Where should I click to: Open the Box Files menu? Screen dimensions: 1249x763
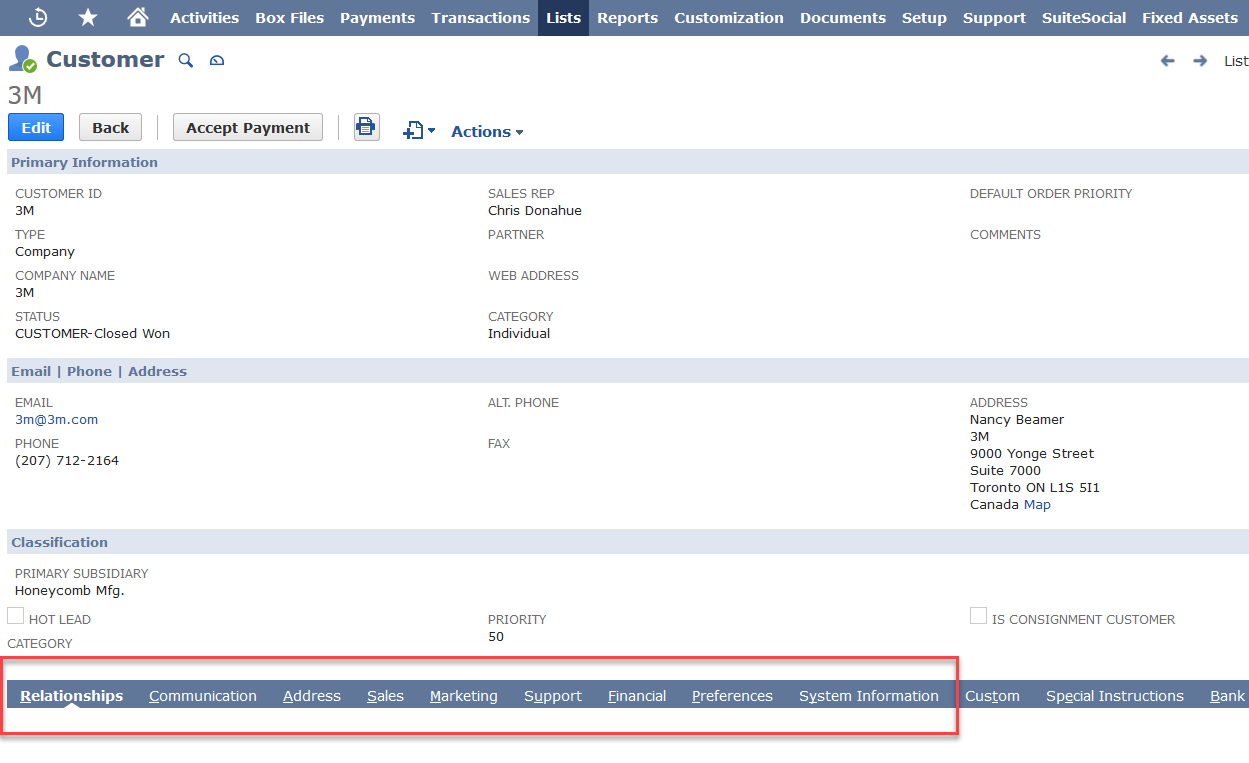pos(289,18)
